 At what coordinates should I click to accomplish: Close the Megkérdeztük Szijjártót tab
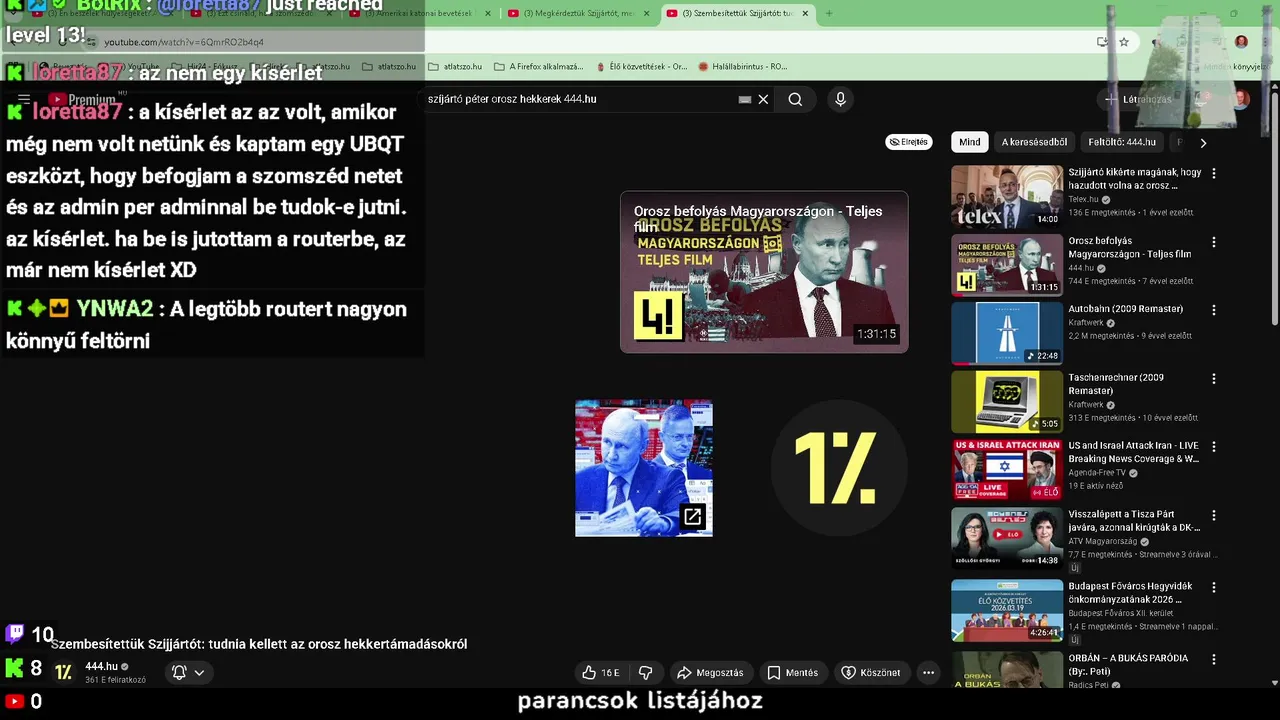(x=646, y=13)
